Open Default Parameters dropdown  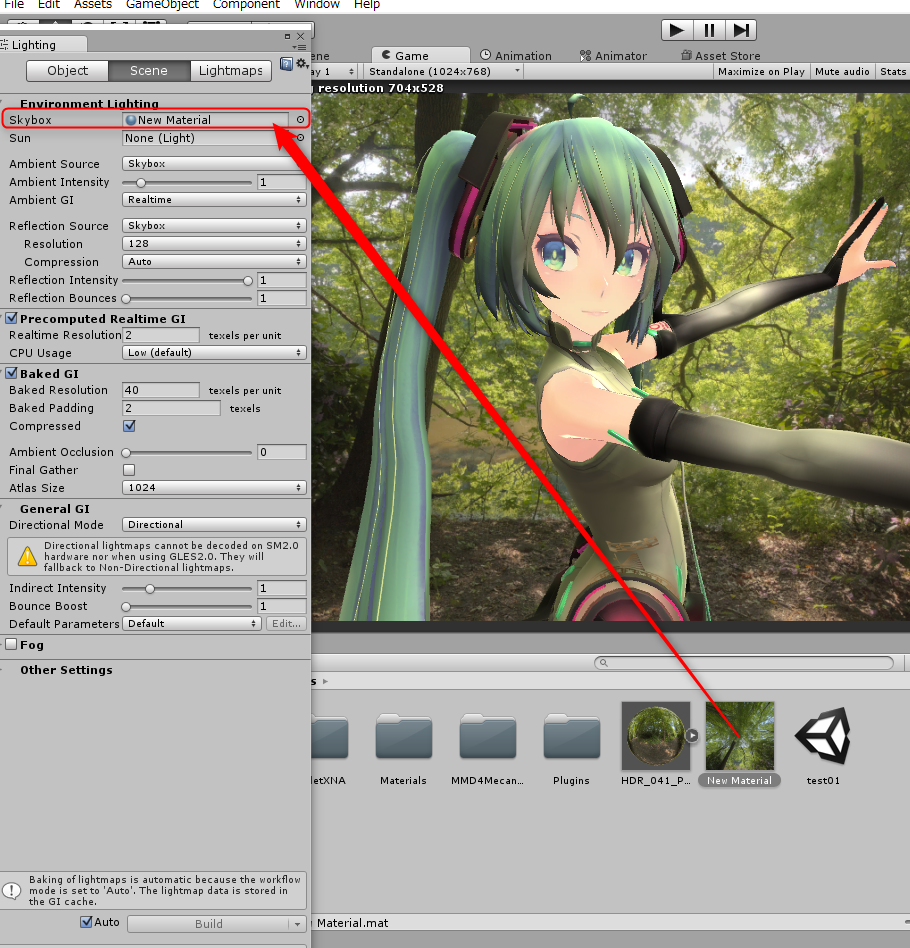pos(192,623)
